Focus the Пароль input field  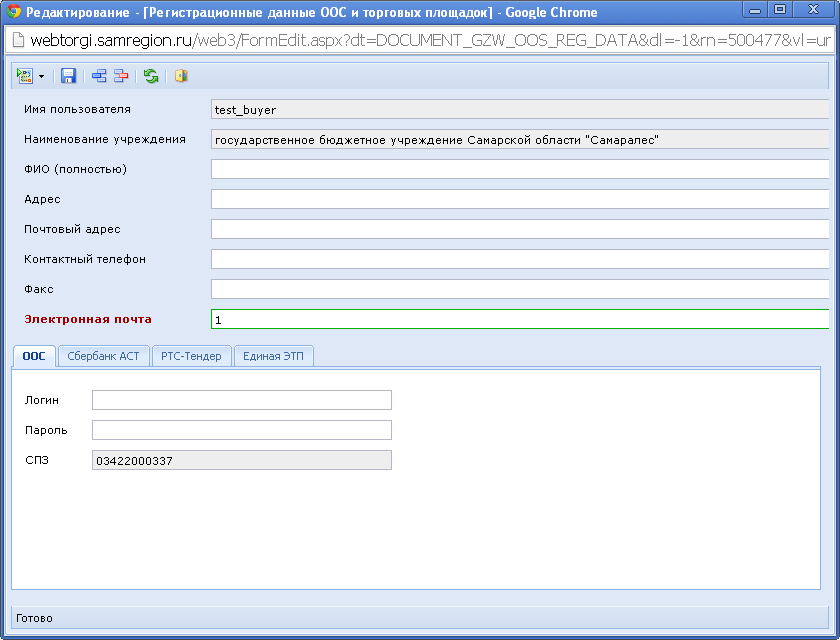[241, 430]
